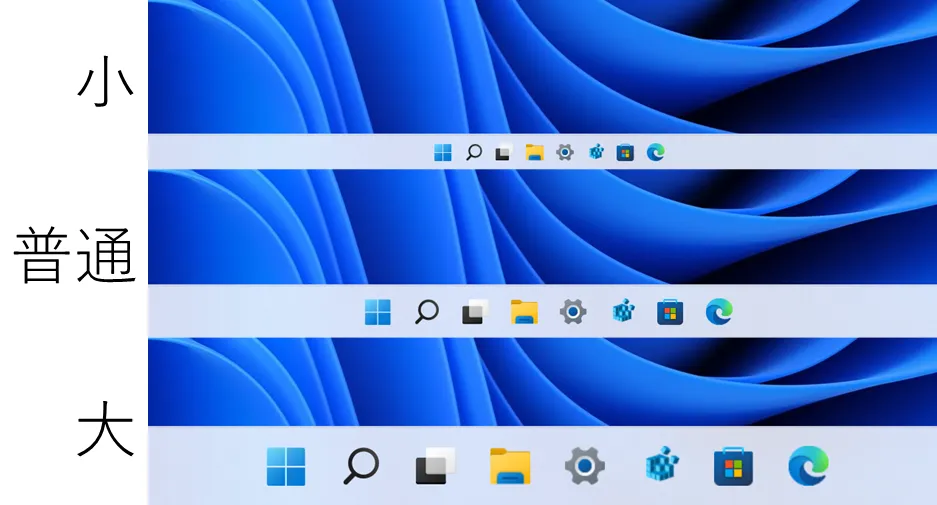Click the 小 label text
Viewport: 937px width, 505px height.
tap(105, 81)
